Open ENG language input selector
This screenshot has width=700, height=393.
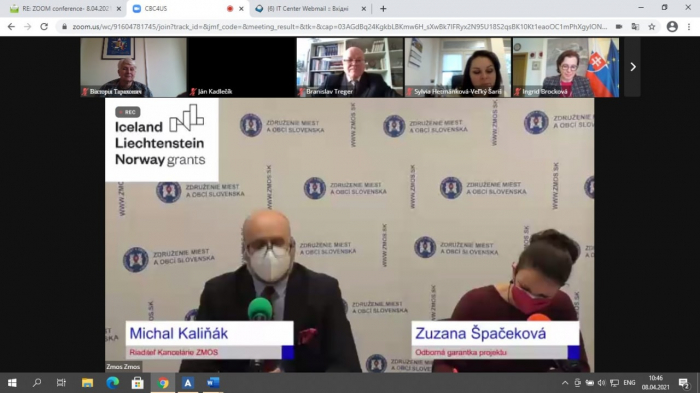pyautogui.click(x=629, y=383)
